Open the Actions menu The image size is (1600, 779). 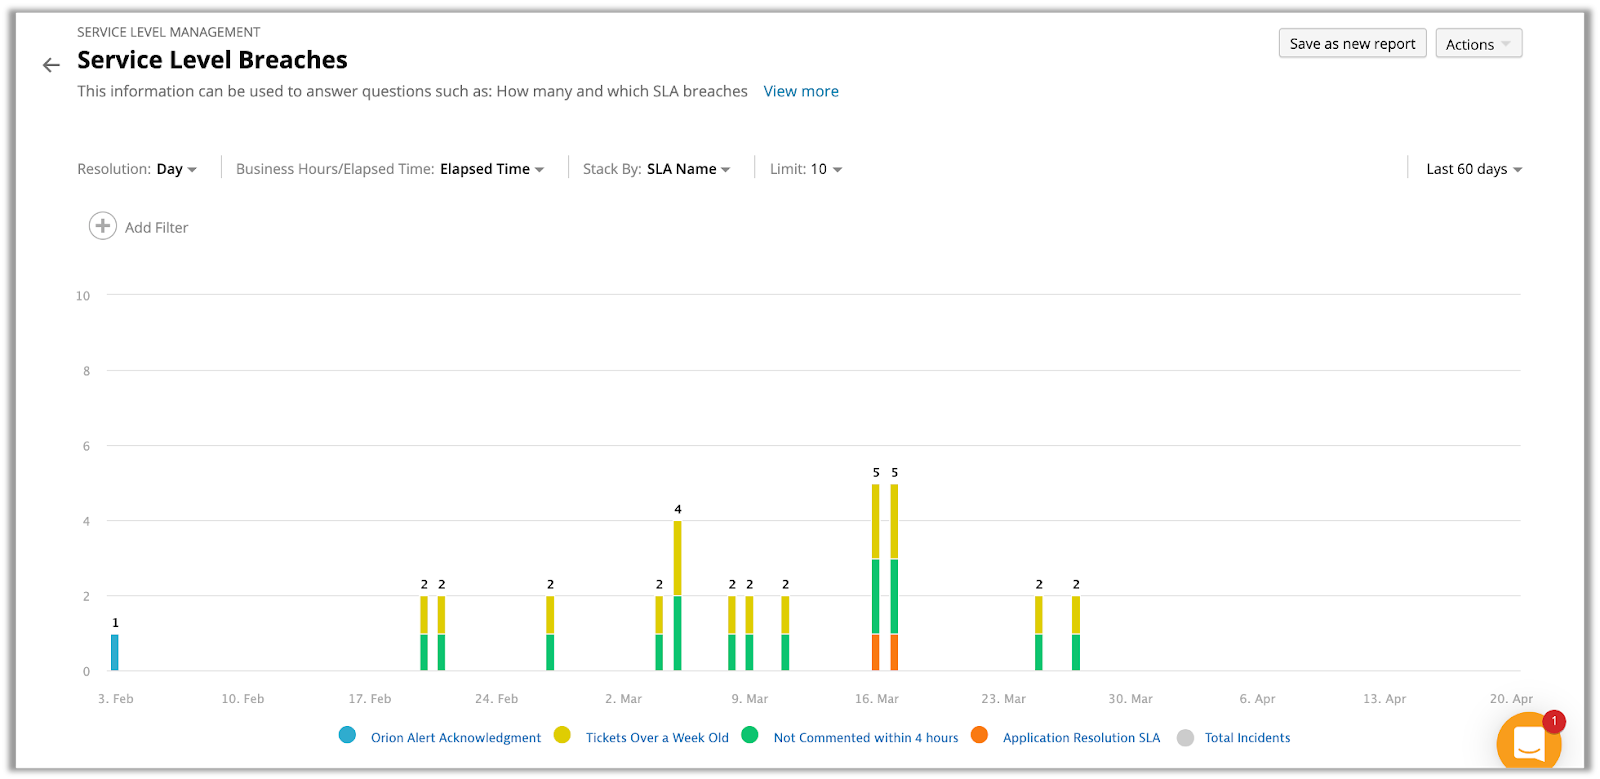pos(1479,44)
